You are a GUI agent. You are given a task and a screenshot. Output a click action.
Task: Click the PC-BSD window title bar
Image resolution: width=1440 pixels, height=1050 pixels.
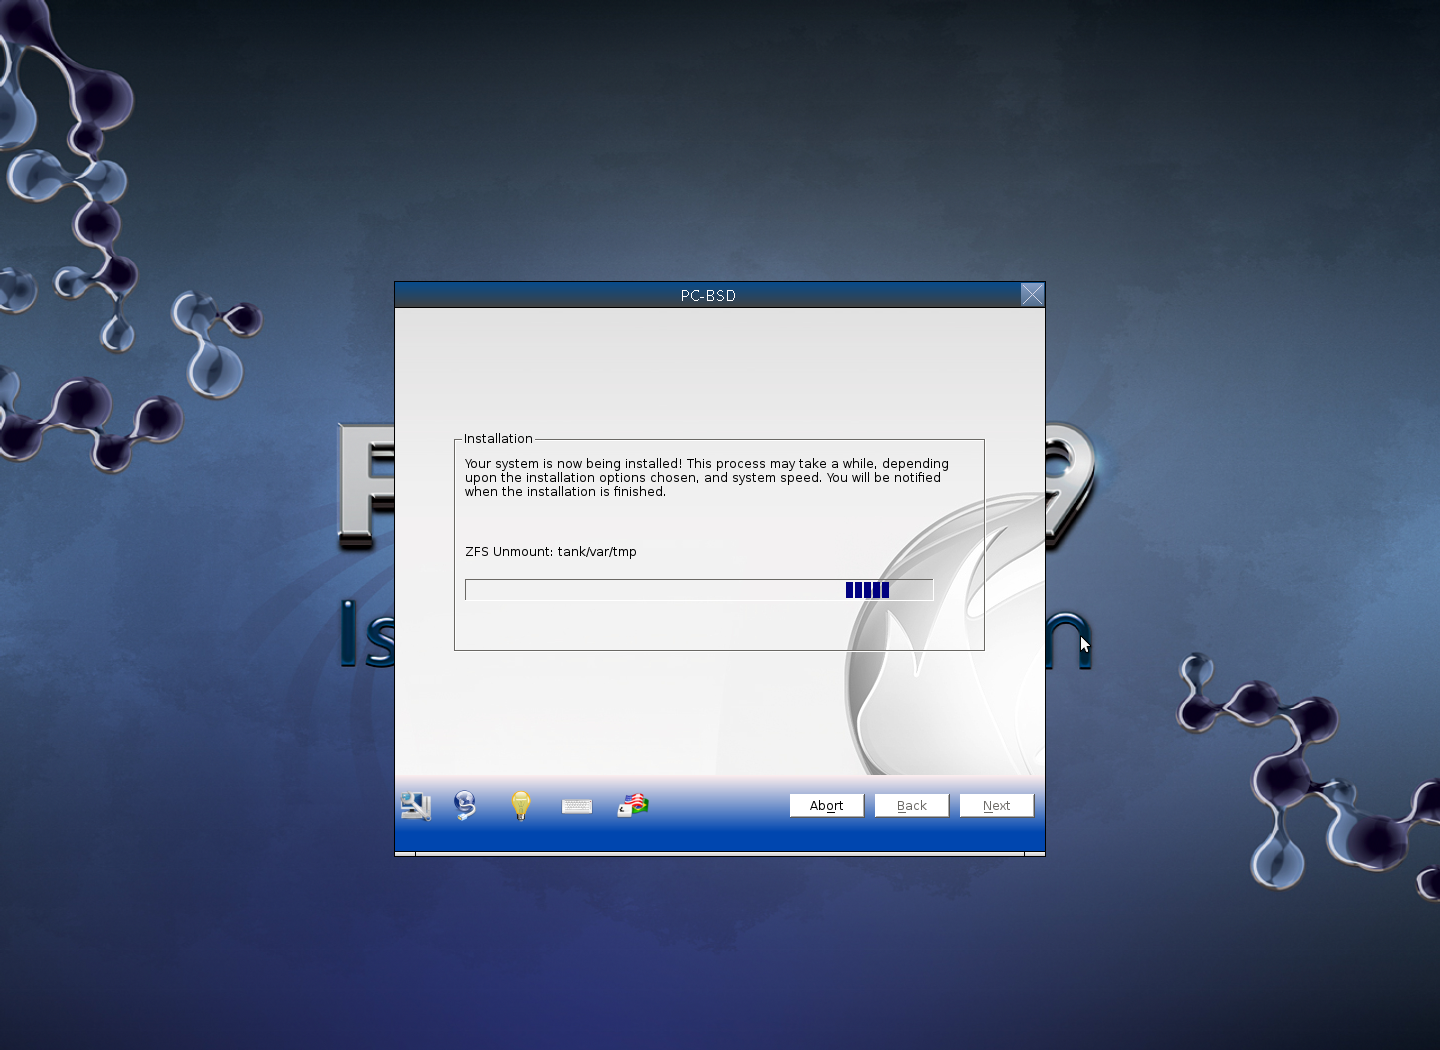click(708, 295)
